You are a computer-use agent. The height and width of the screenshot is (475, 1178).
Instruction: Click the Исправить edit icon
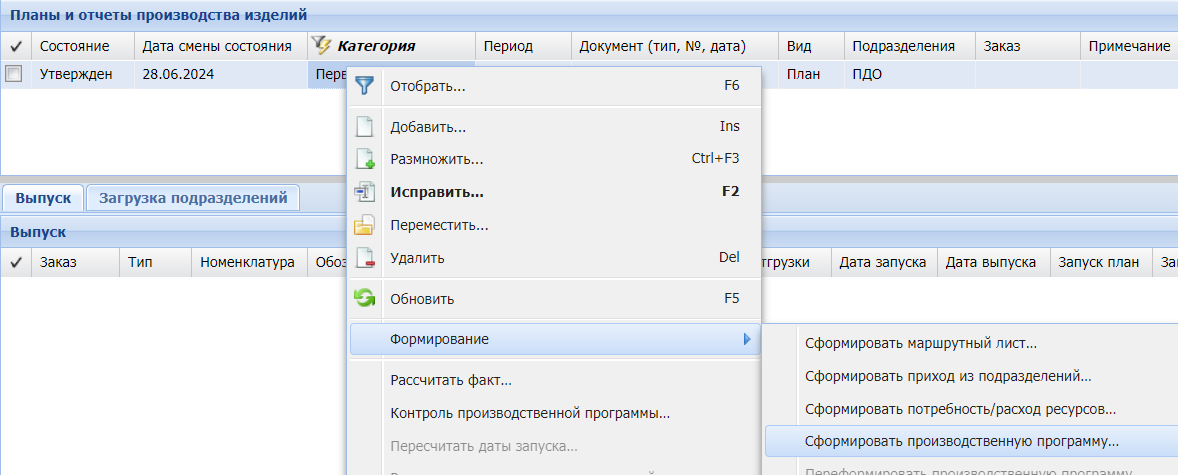pos(365,192)
